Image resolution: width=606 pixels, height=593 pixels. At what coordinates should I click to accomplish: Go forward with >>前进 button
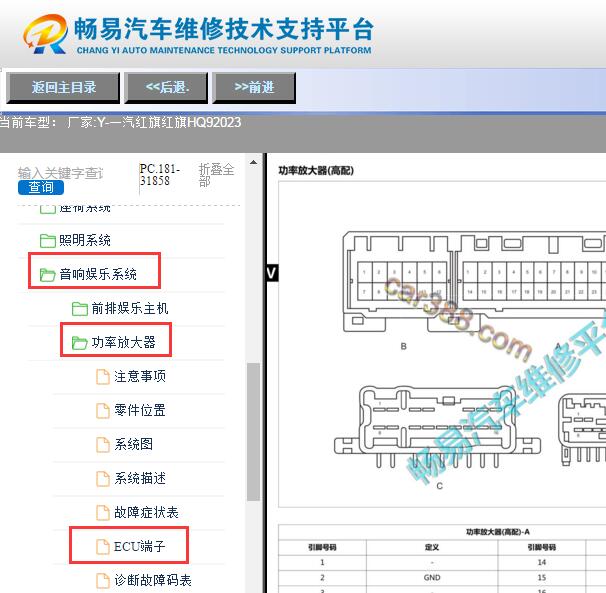point(254,87)
